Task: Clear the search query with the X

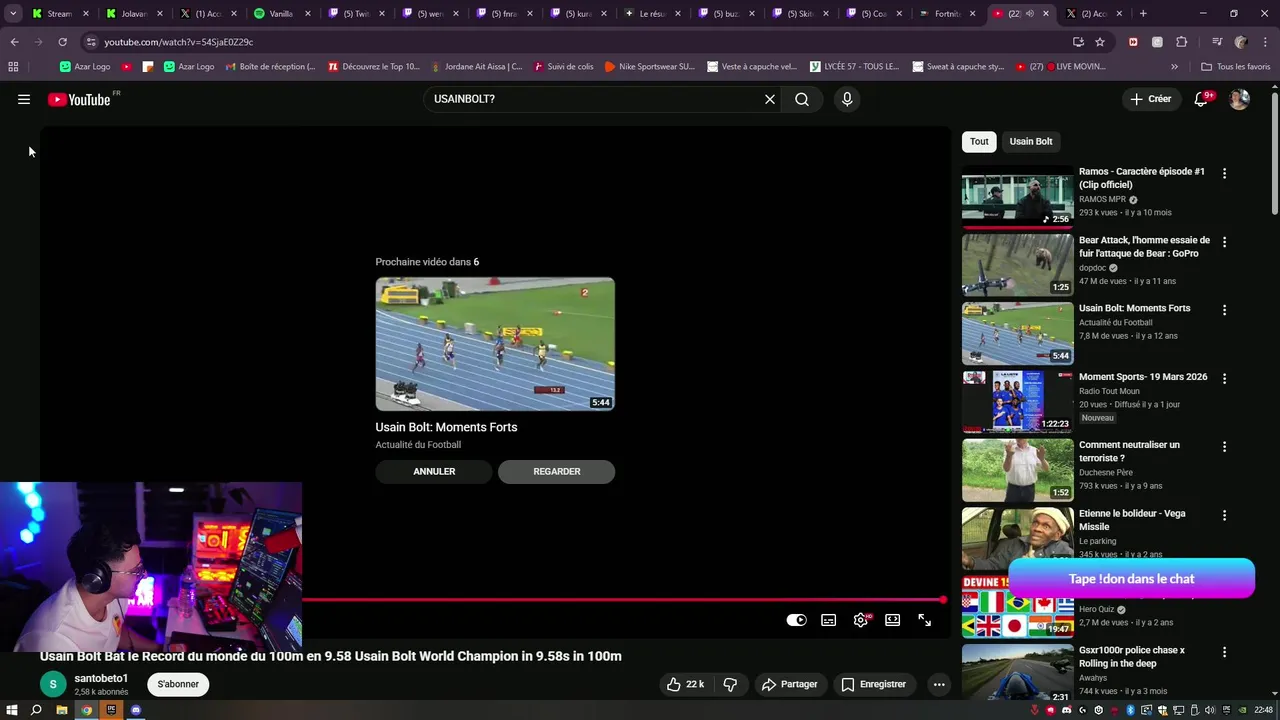Action: click(x=770, y=99)
